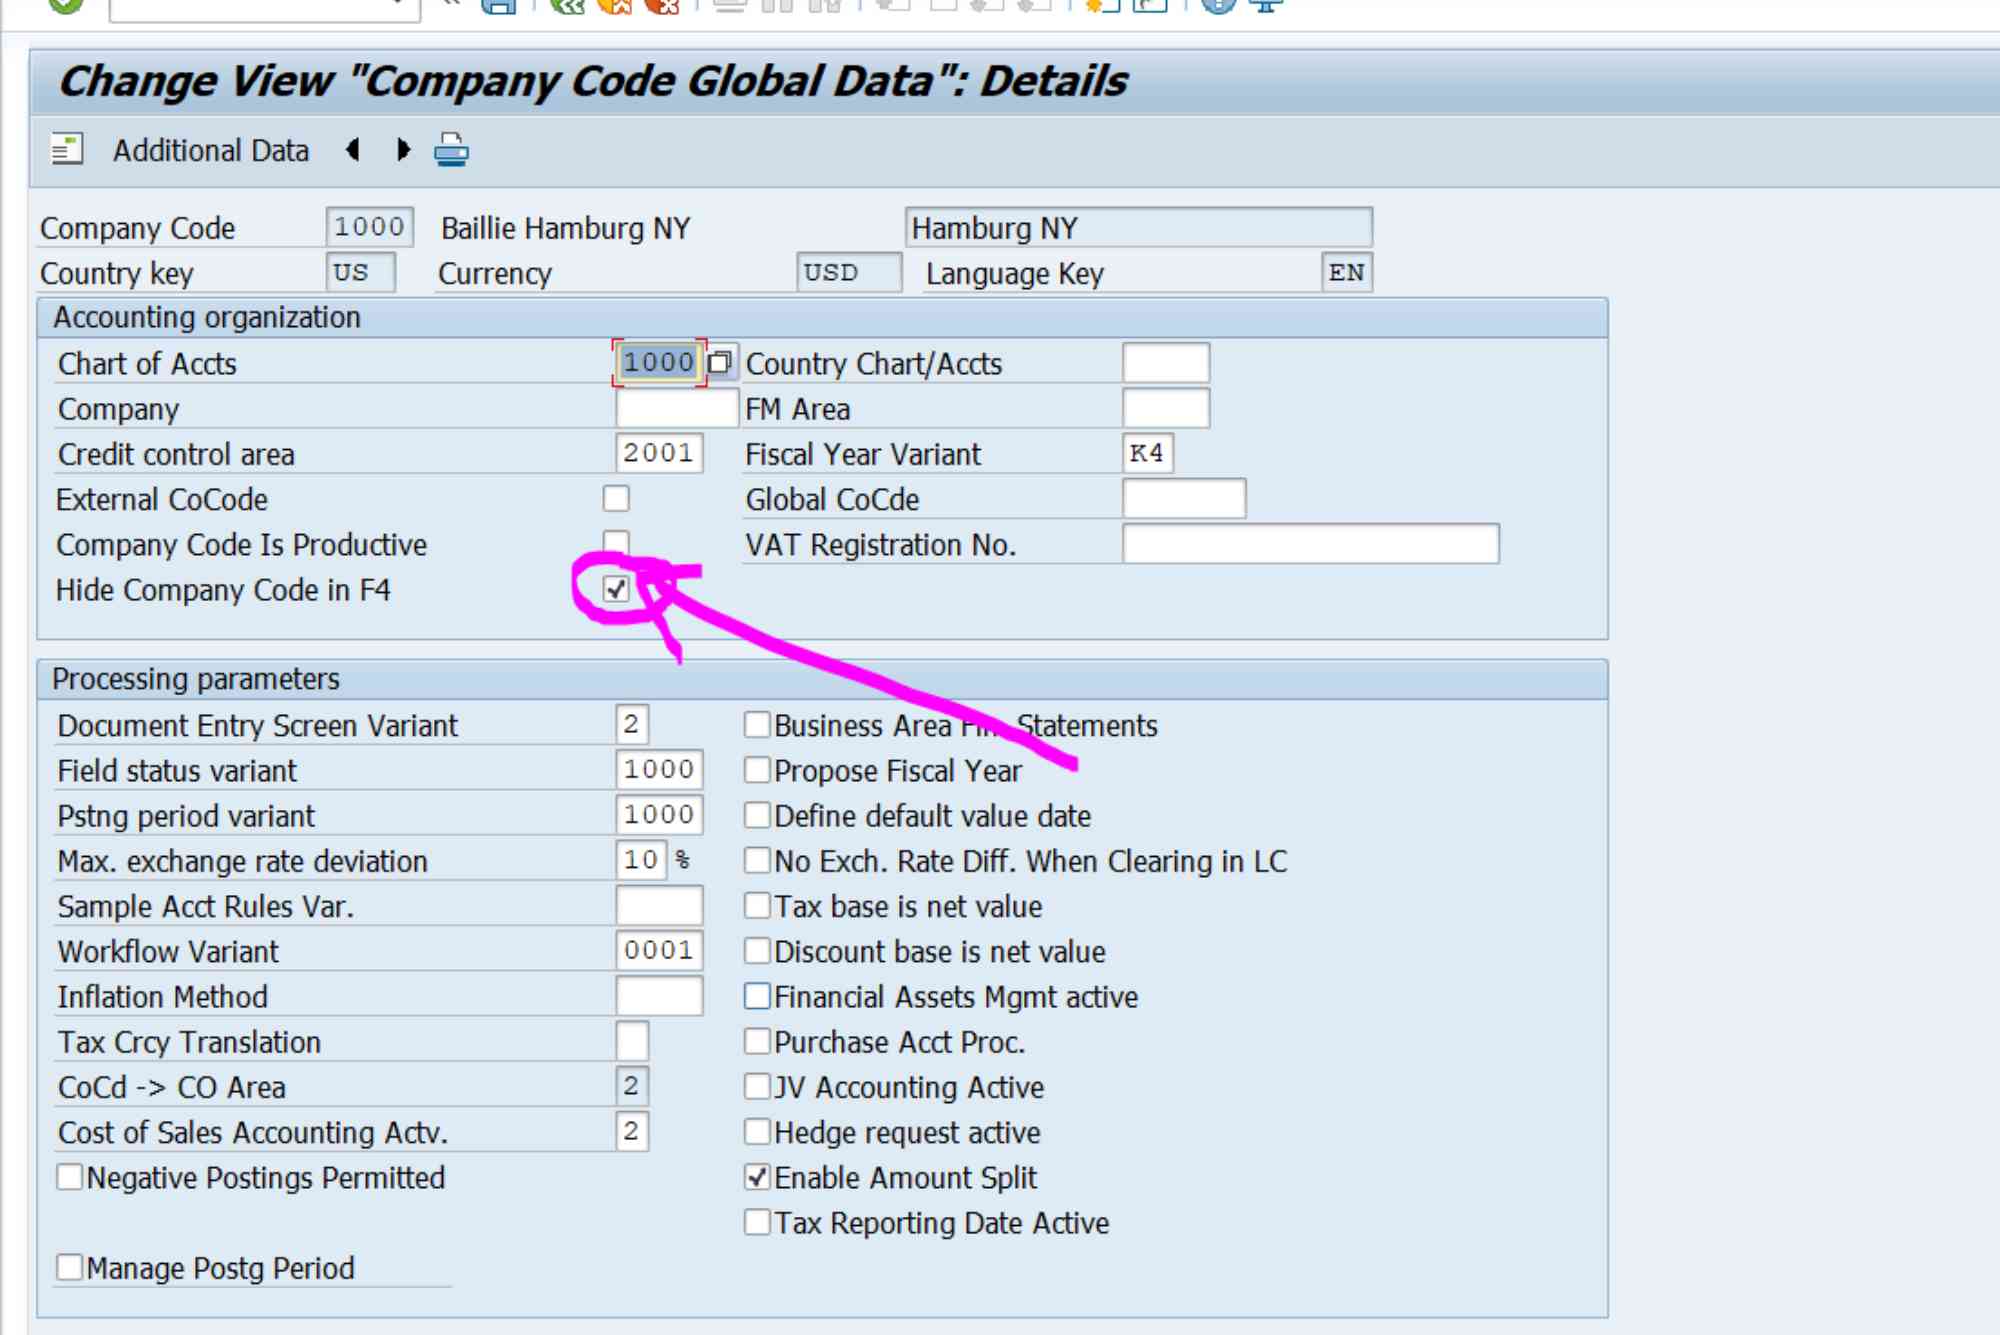Click Fiscal Year Variant field K4

(x=1148, y=453)
